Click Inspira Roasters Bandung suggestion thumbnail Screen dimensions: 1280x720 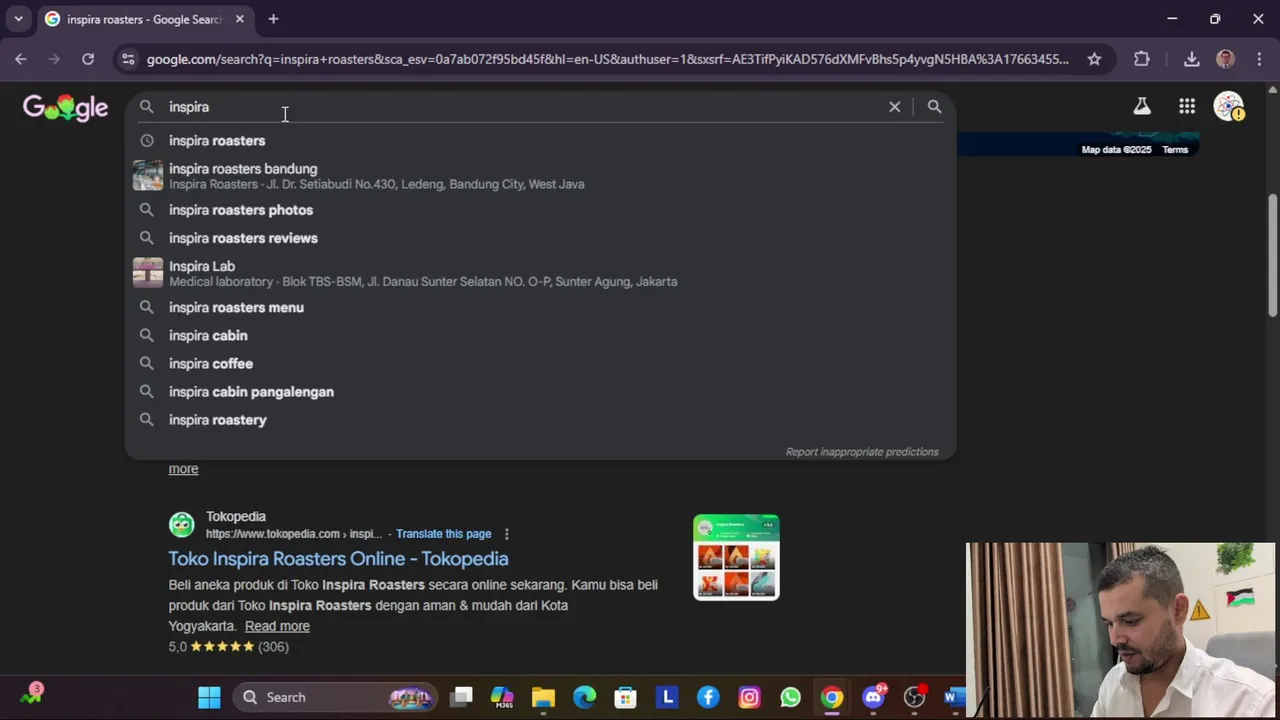(x=148, y=175)
